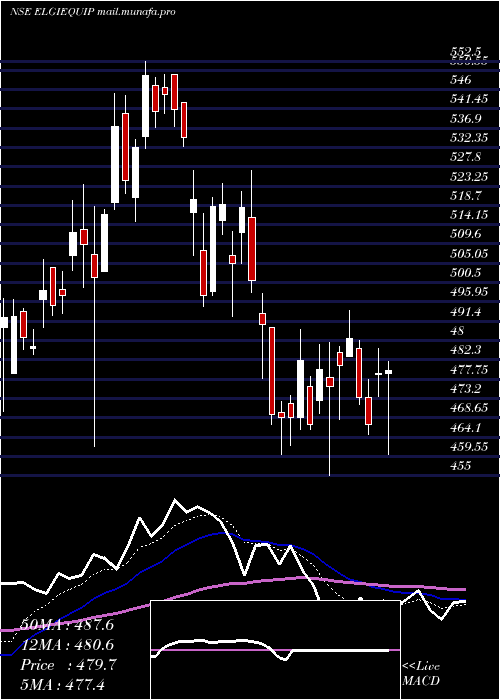500x700 pixels.
Task: Click inside the Live MACD inset panel
Action: coord(275,650)
